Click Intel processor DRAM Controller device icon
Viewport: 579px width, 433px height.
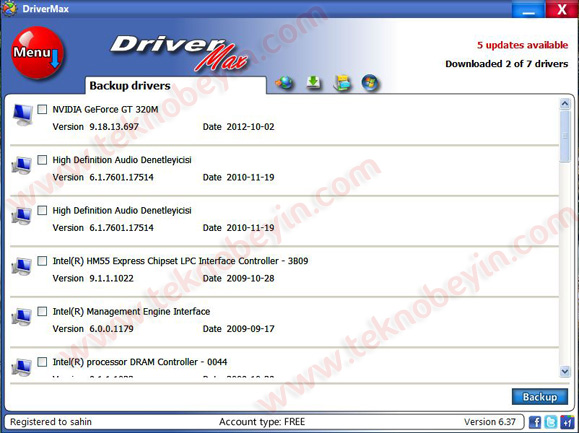click(21, 367)
